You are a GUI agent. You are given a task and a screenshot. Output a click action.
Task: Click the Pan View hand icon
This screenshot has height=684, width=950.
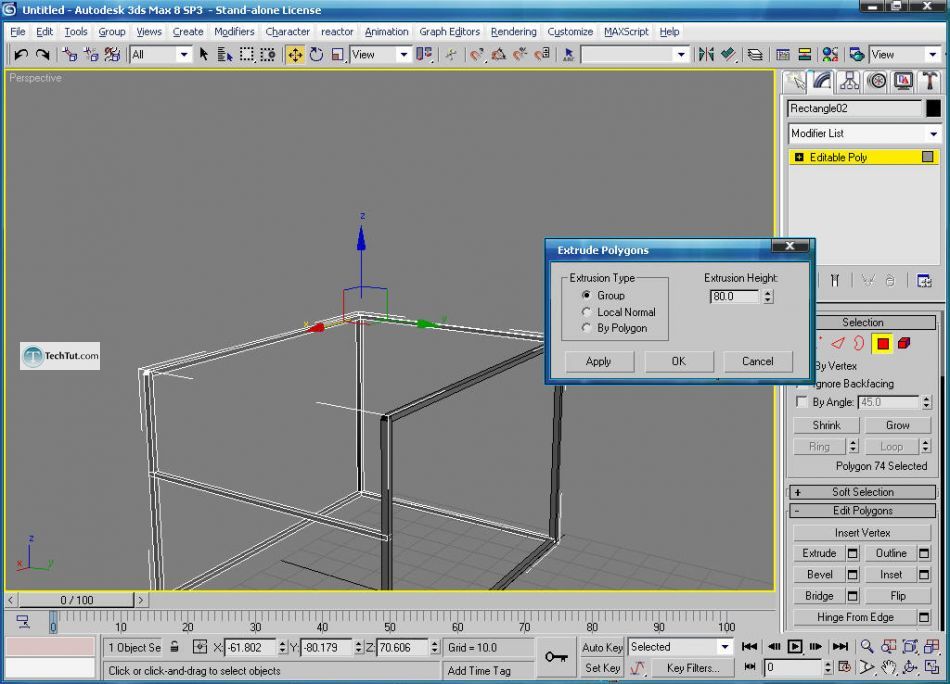pos(888,668)
